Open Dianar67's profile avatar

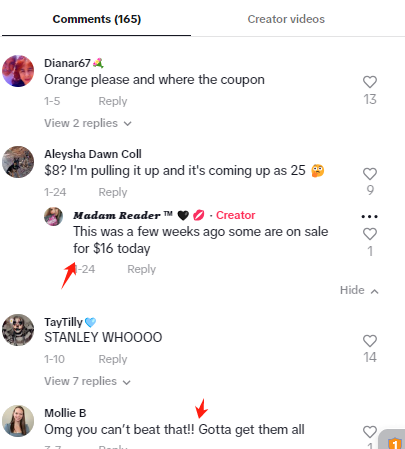[x=18, y=71]
